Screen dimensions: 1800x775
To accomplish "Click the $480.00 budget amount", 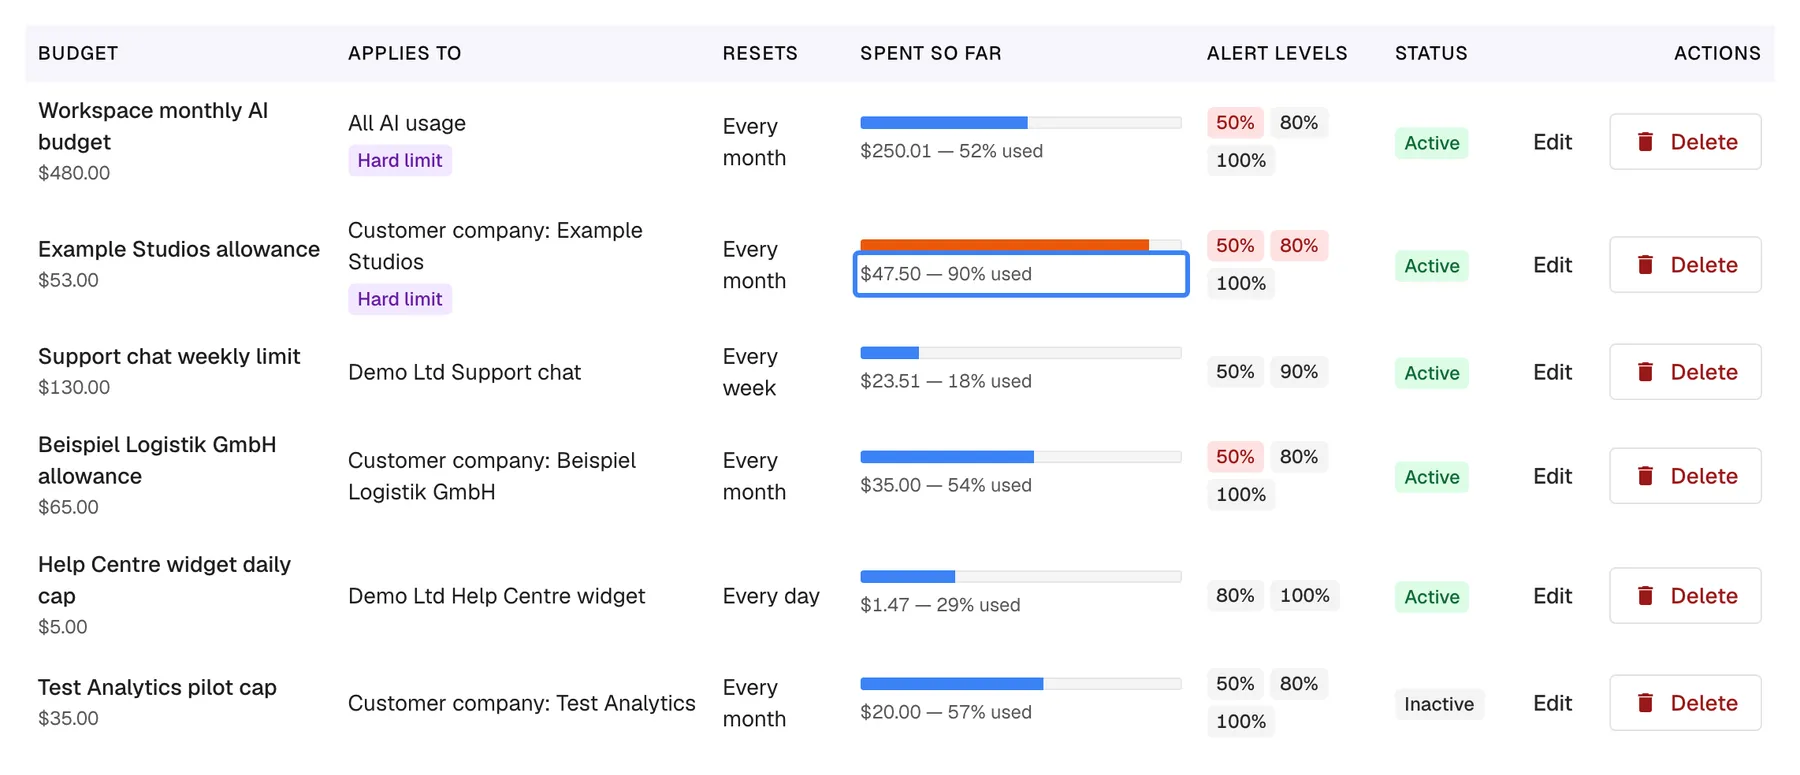I will click(74, 173).
